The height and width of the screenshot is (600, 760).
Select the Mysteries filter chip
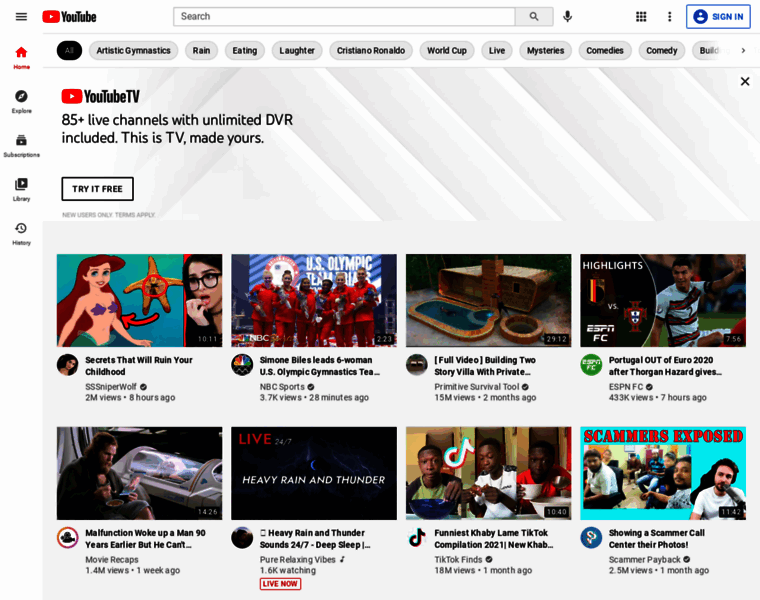(x=545, y=50)
